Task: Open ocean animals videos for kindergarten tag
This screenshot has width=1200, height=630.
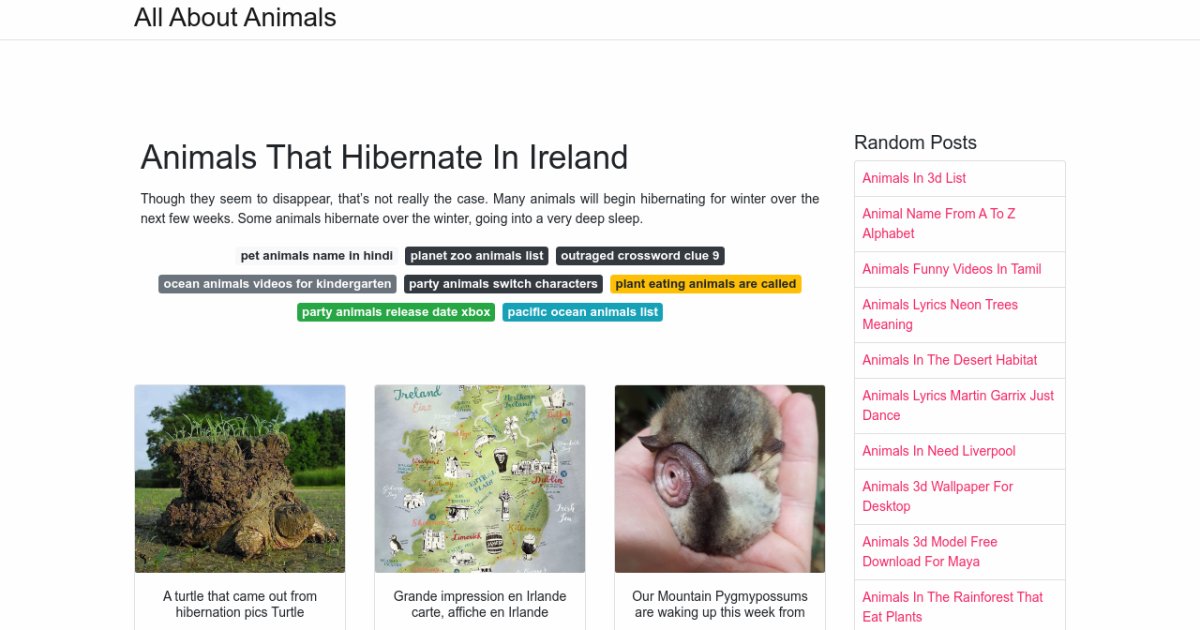Action: click(x=277, y=284)
